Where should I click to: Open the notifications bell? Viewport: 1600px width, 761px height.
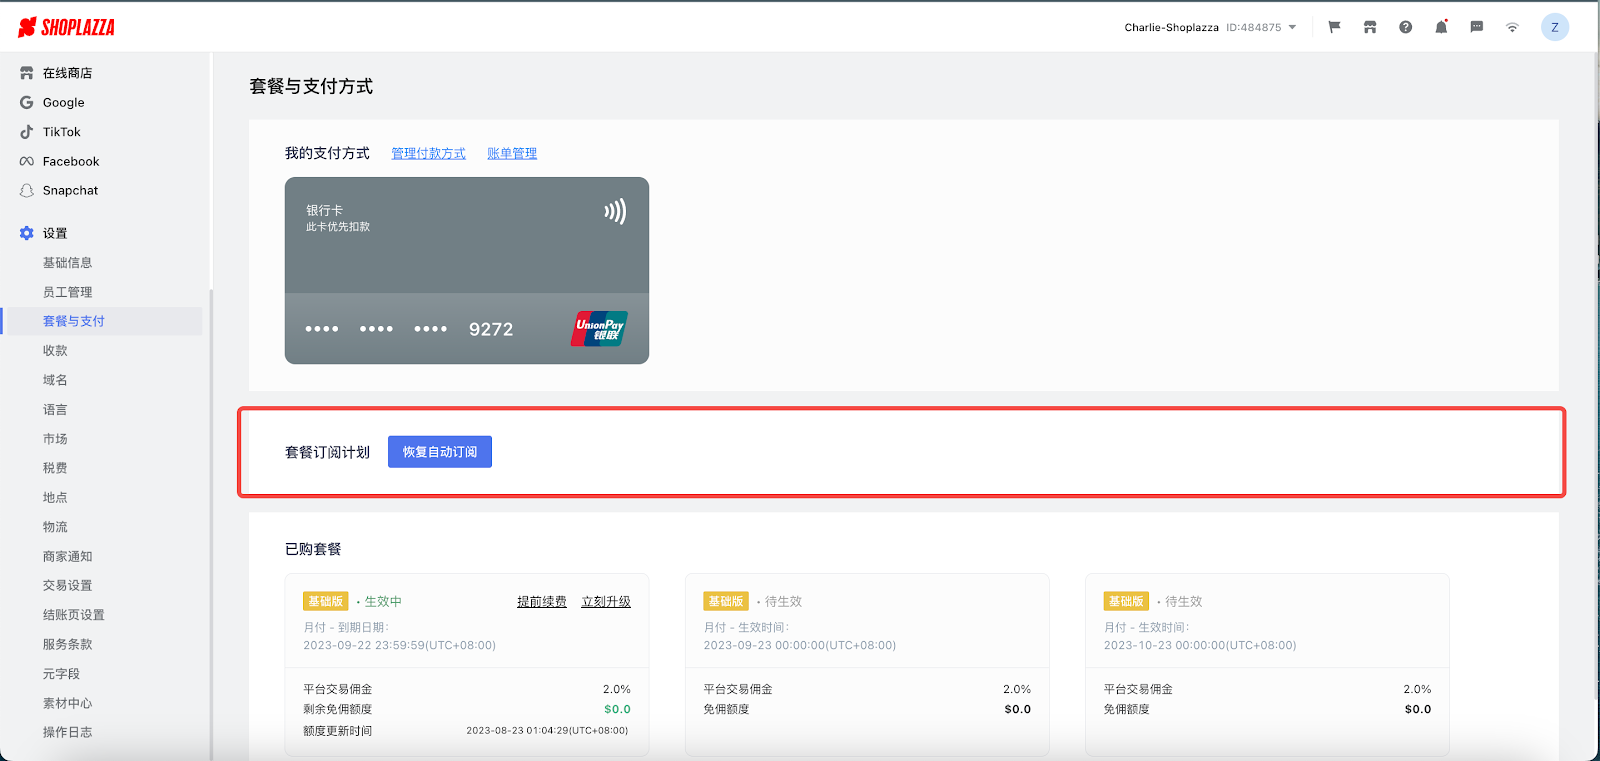pos(1441,27)
